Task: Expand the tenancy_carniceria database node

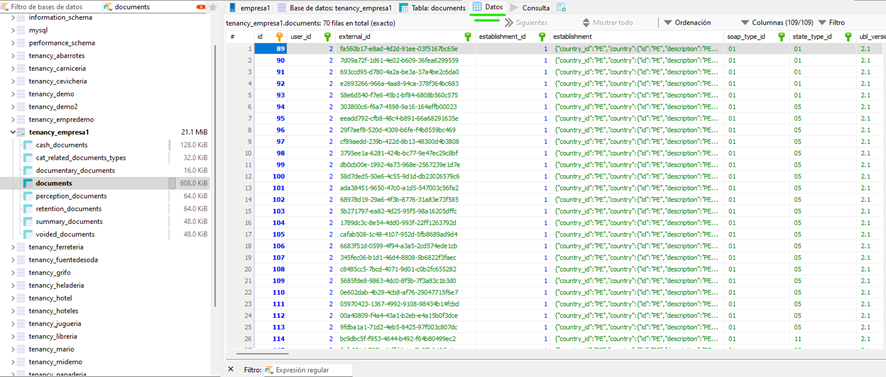Action: coord(12,68)
